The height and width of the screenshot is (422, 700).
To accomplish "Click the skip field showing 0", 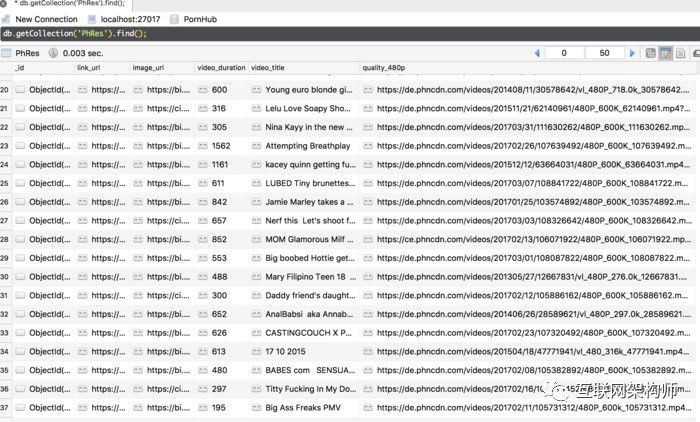I will tap(564, 53).
